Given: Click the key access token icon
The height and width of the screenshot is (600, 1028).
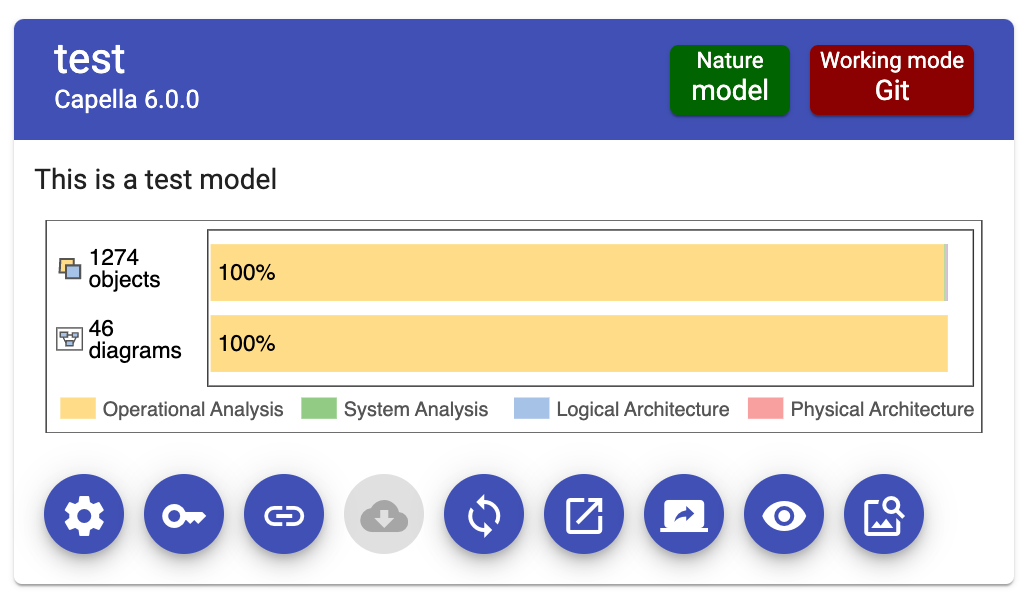Looking at the screenshot, I should click(184, 515).
